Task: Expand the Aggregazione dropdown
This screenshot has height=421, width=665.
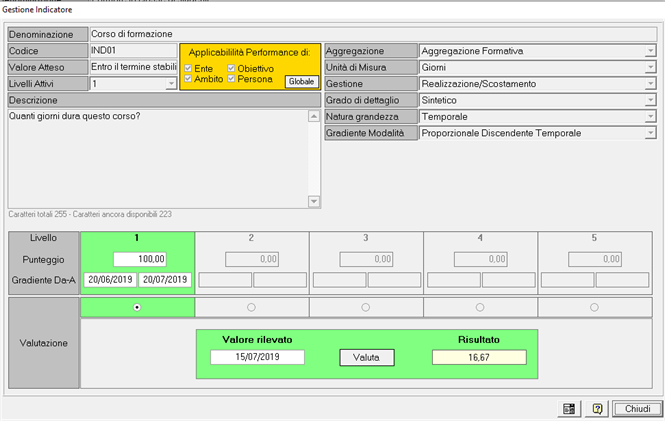Action: 650,51
